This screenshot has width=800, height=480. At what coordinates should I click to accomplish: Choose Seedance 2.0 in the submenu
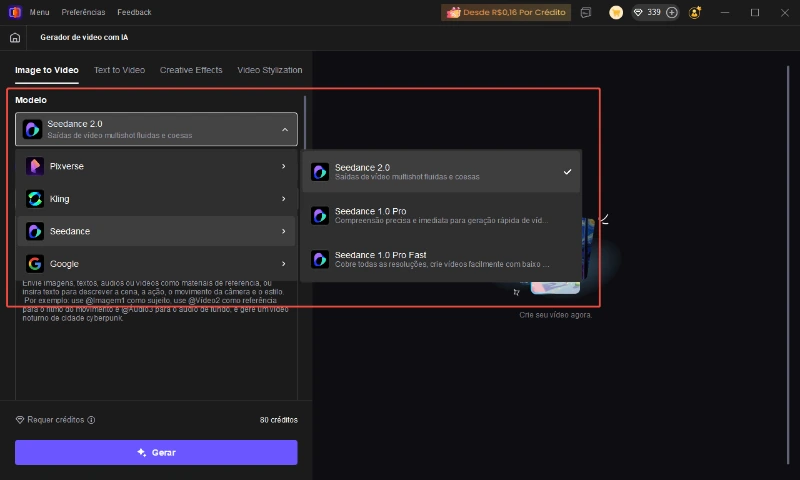pyautogui.click(x=441, y=172)
